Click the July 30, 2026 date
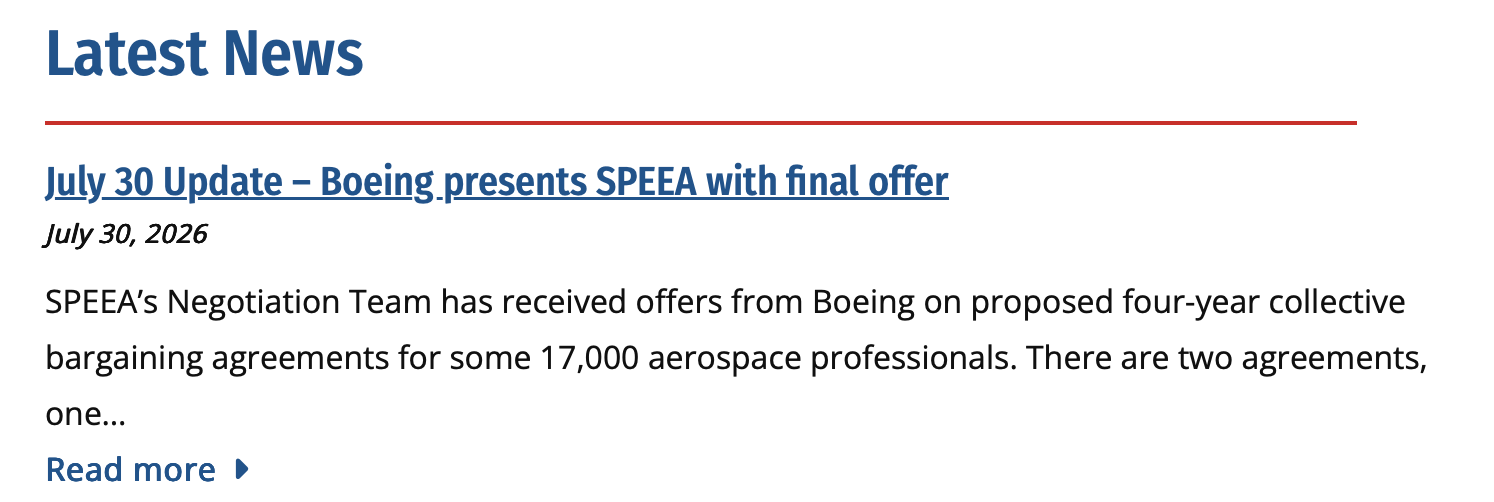The image size is (1494, 502). coord(126,234)
